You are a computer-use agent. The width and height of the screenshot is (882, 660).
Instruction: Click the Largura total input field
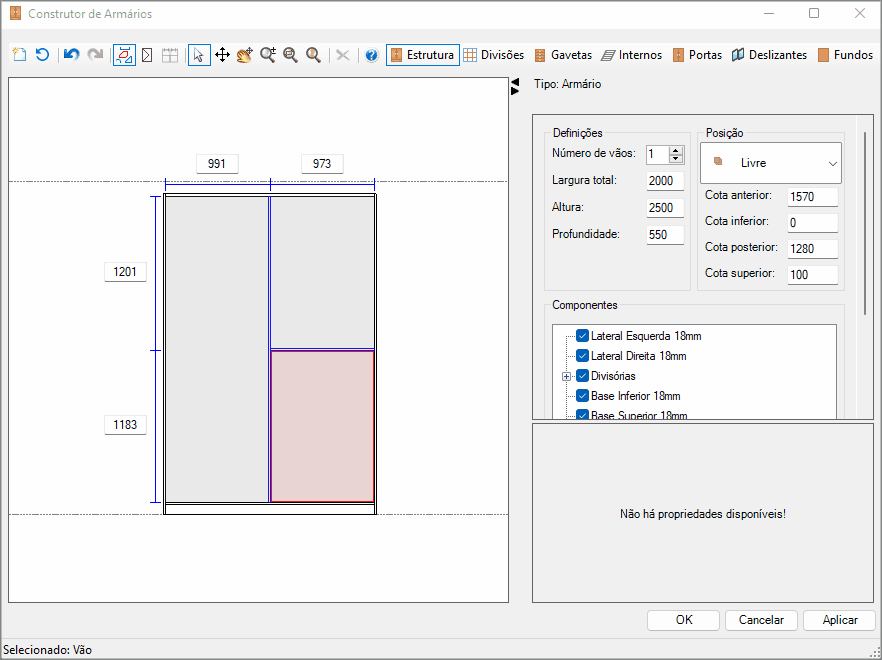click(665, 181)
